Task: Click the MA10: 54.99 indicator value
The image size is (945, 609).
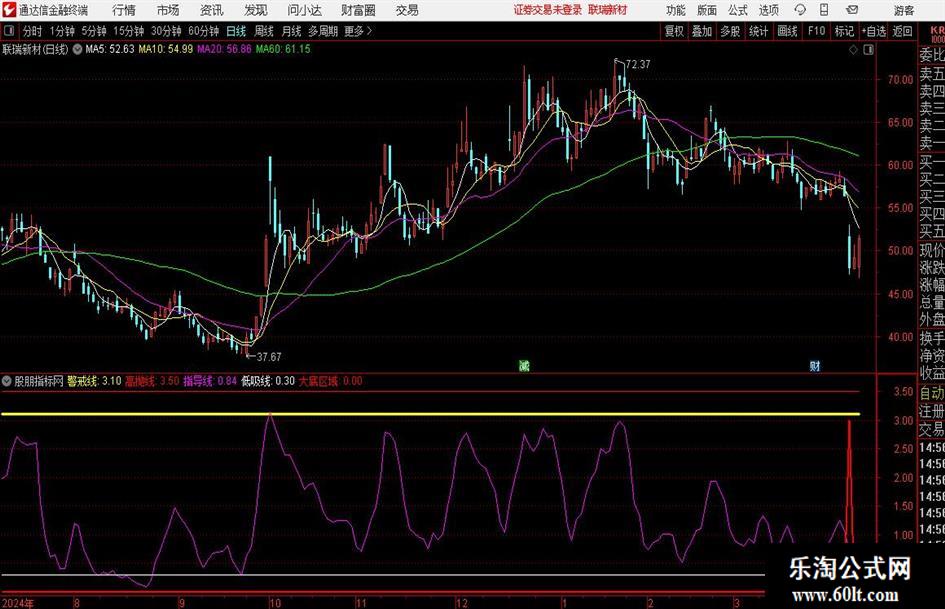Action: (166, 49)
